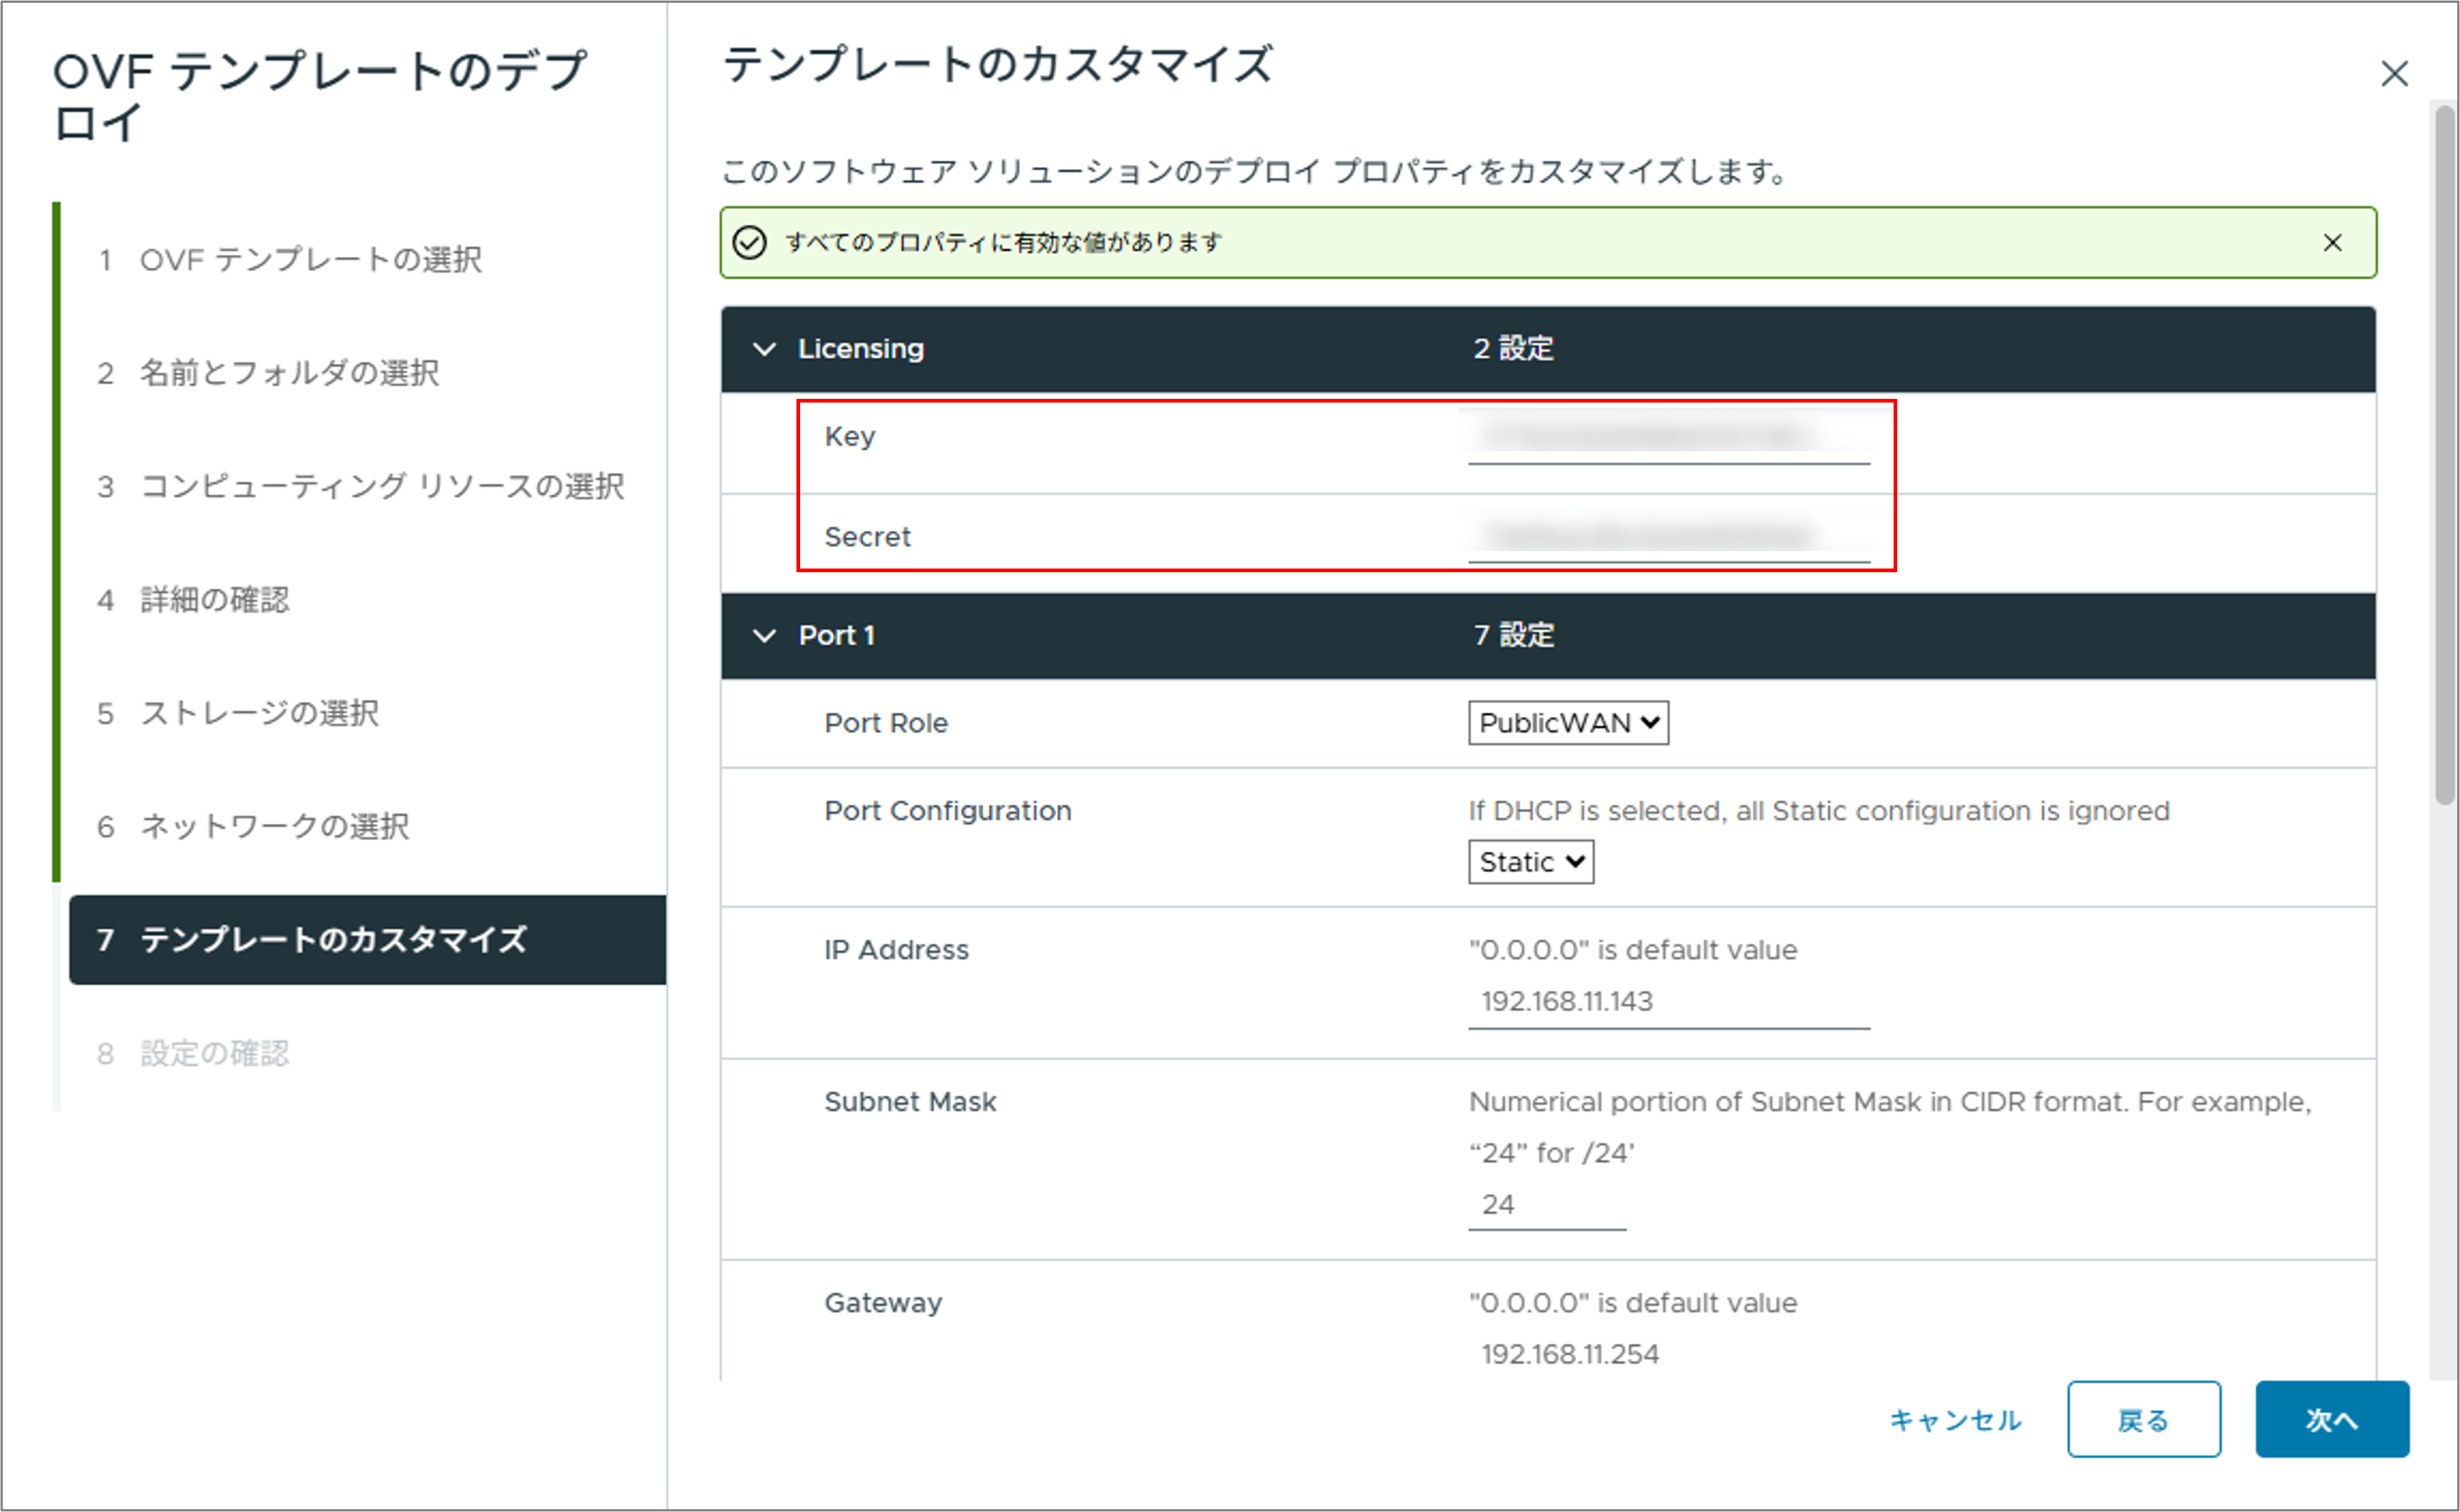
Task: Click the Port 1 header label
Action: [837, 636]
